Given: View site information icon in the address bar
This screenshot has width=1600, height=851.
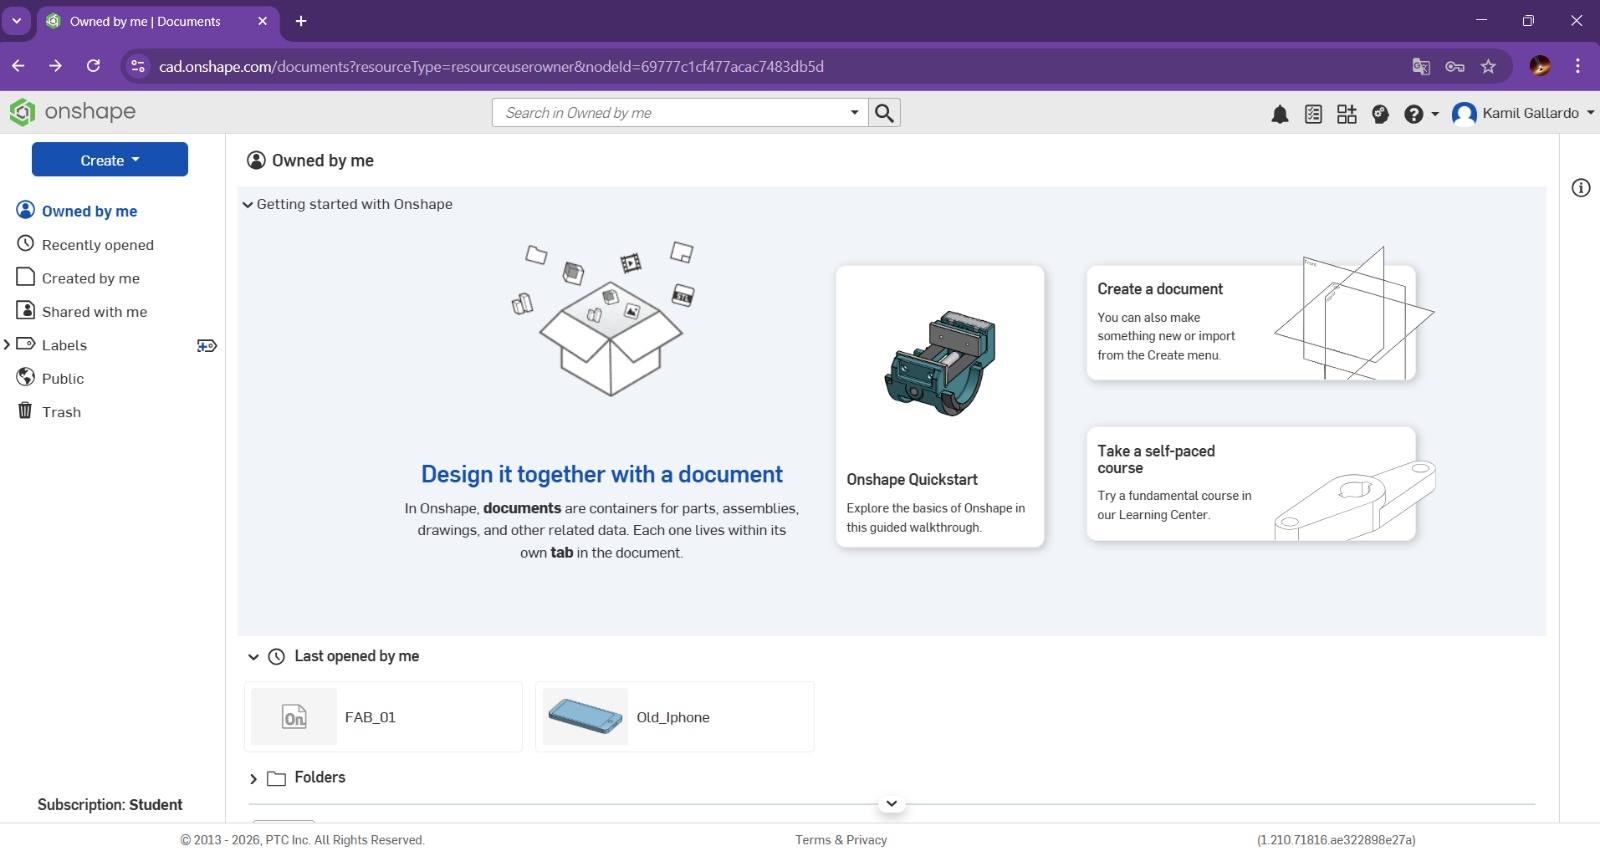Looking at the screenshot, I should click(x=138, y=66).
